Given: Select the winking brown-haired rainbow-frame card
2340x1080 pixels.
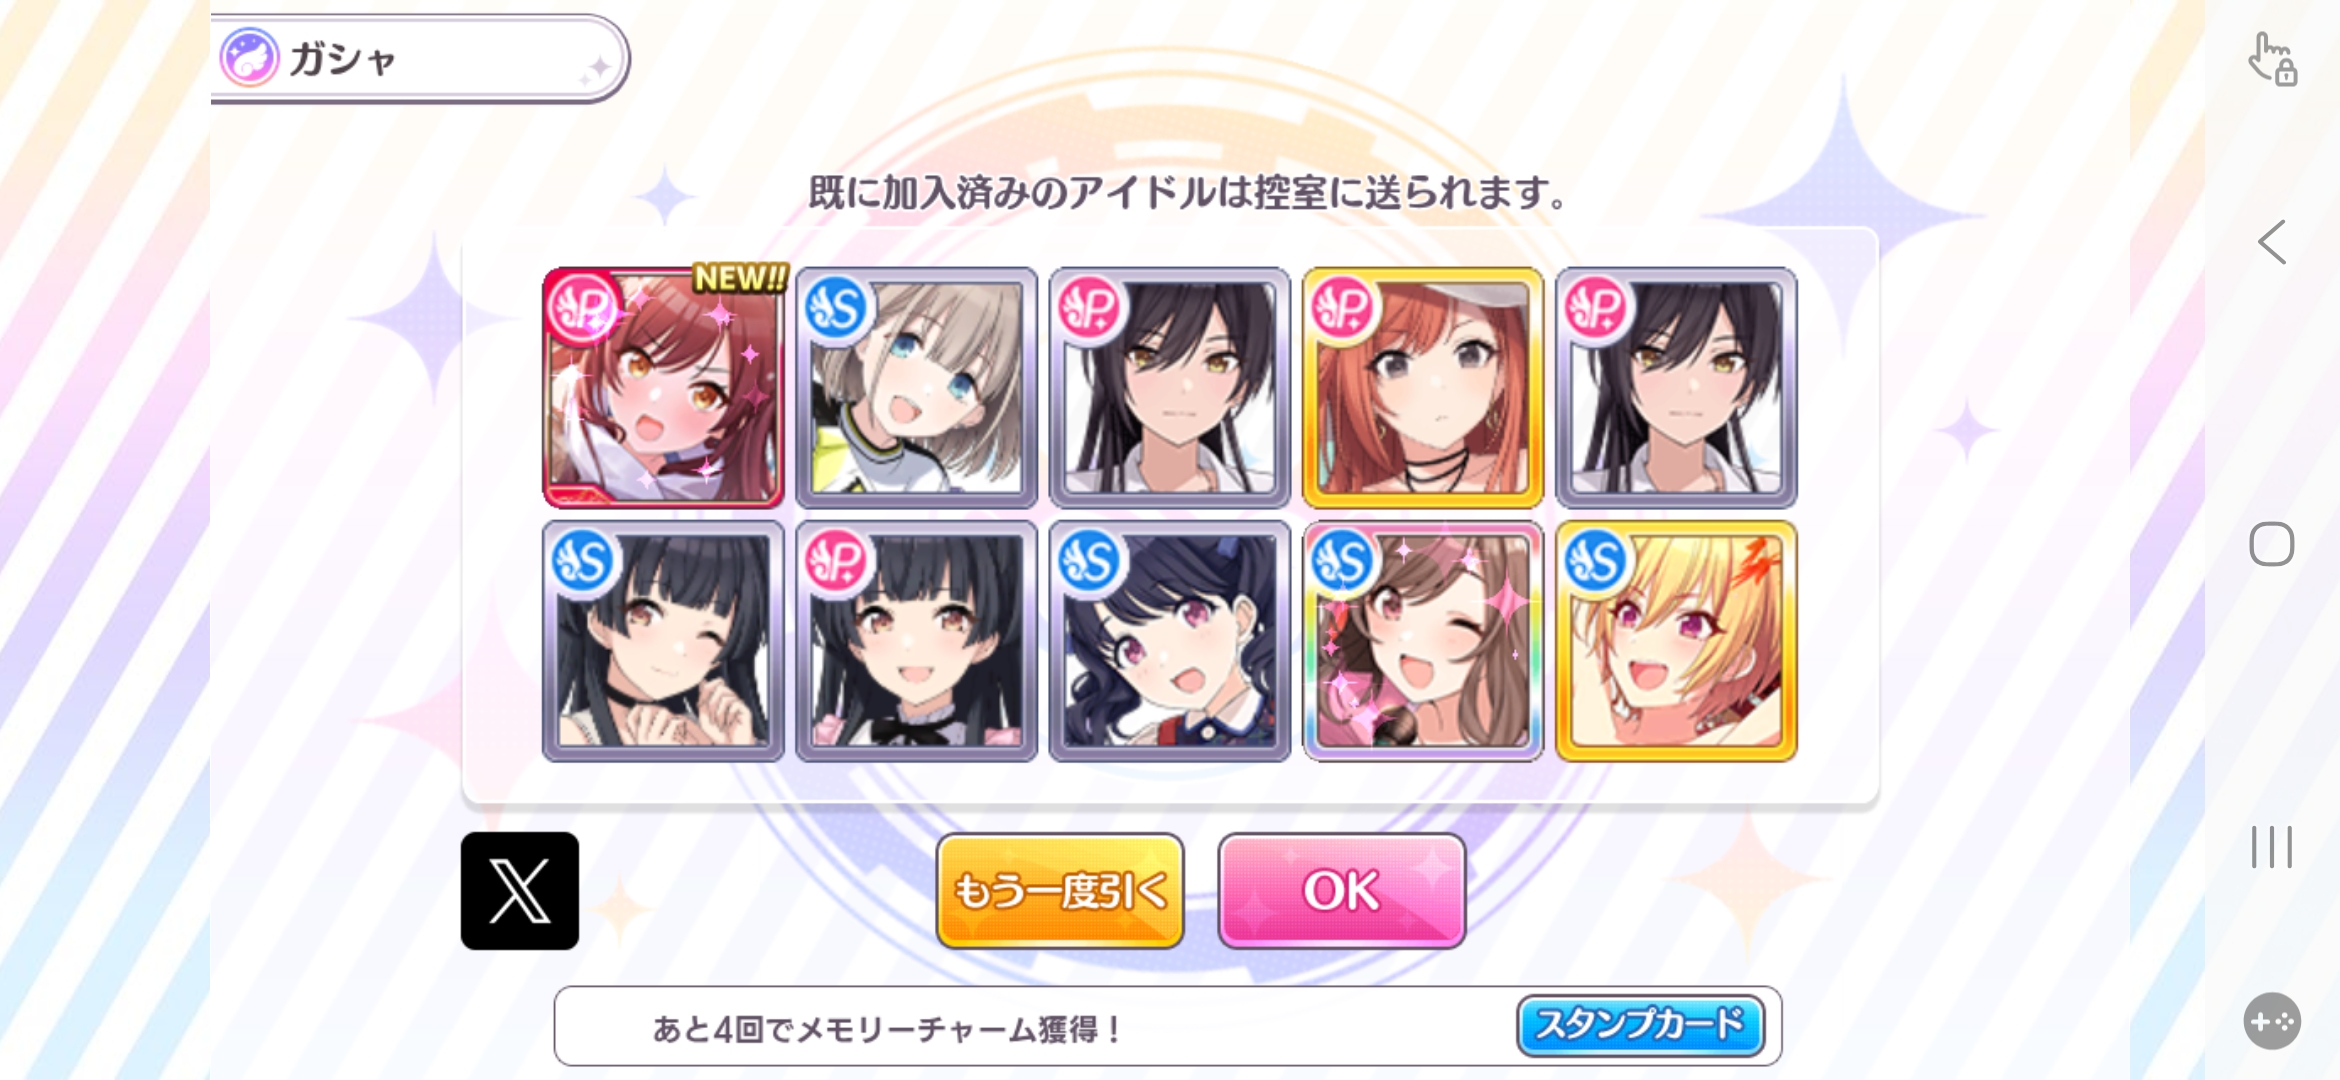Looking at the screenshot, I should tap(1423, 641).
